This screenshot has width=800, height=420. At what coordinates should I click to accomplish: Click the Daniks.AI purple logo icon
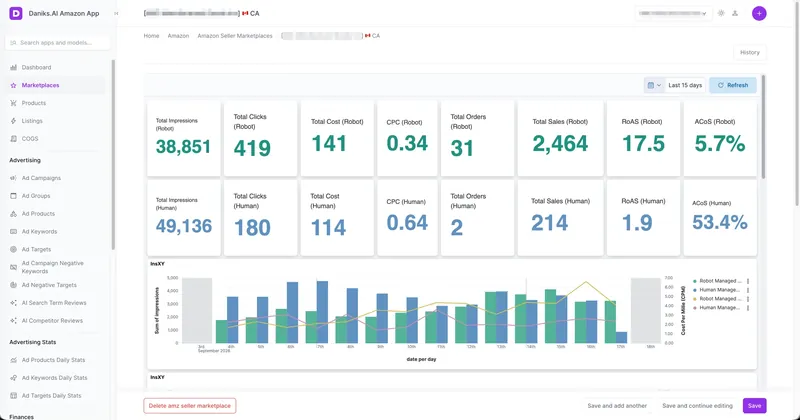tap(16, 13)
